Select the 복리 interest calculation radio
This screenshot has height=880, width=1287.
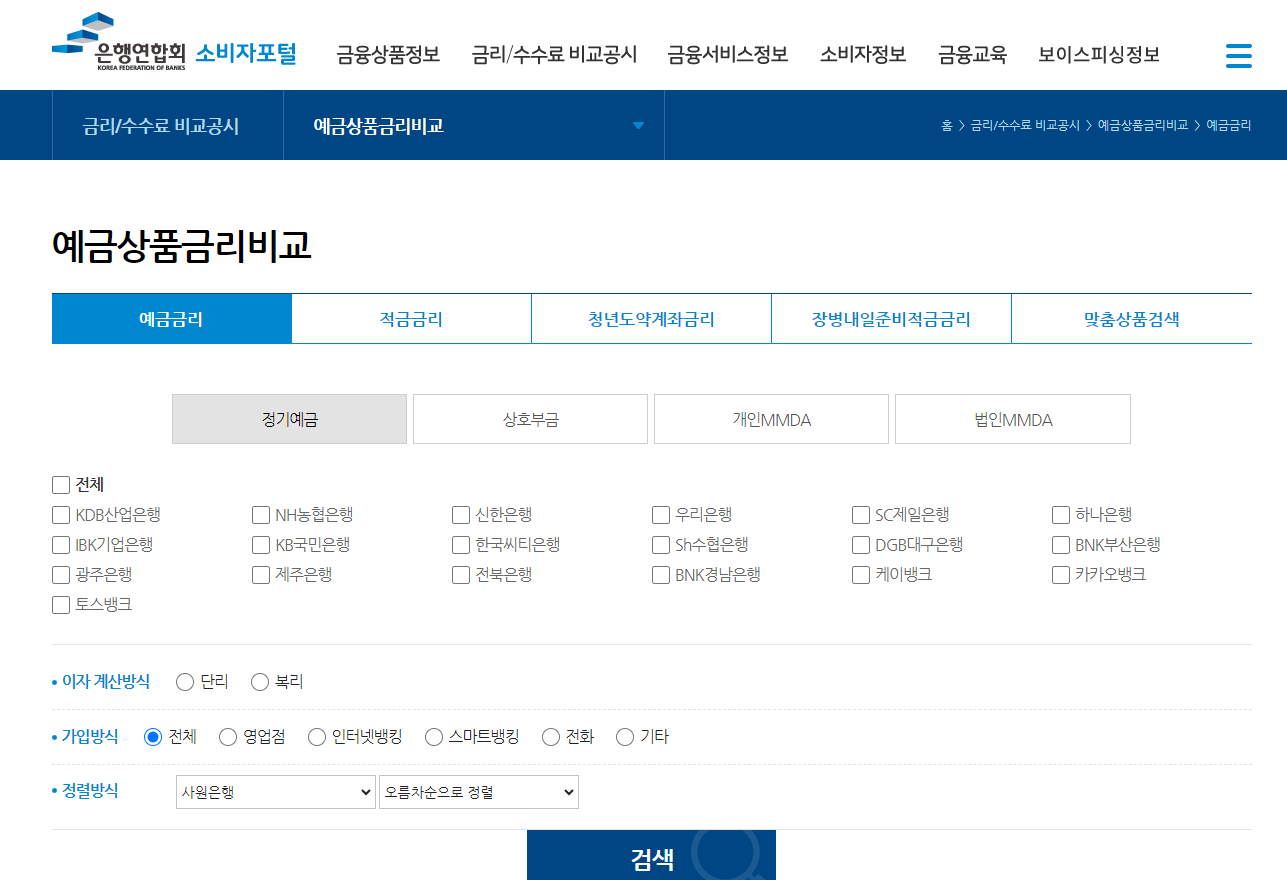(x=260, y=681)
